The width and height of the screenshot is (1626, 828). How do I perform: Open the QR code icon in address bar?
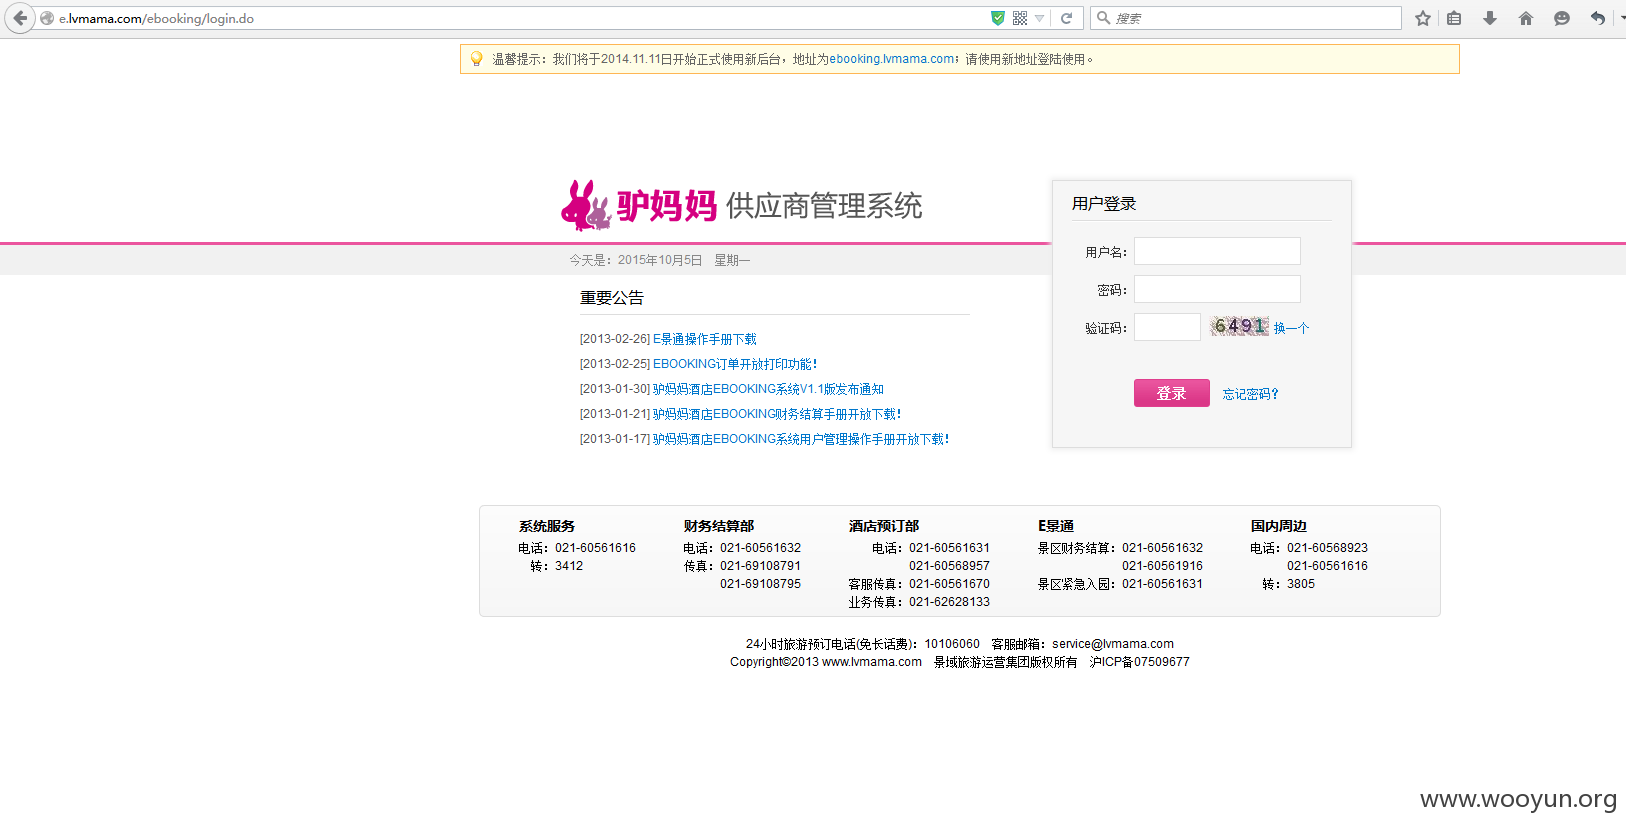1020,18
